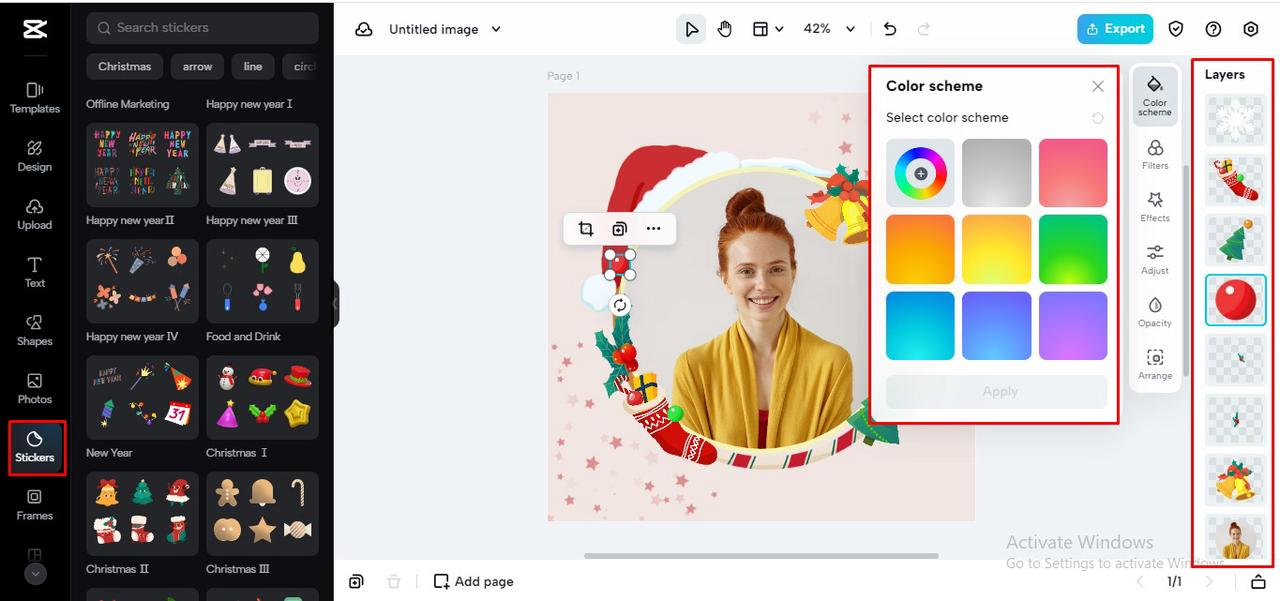The height and width of the screenshot is (601, 1280).
Task: Choose the orange gradient color scheme
Action: point(920,249)
